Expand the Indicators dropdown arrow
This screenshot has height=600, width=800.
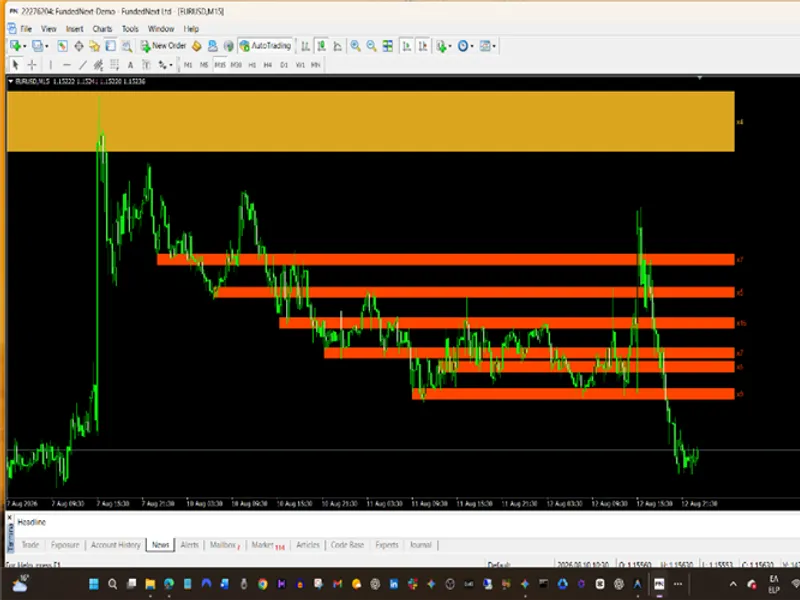[x=449, y=46]
